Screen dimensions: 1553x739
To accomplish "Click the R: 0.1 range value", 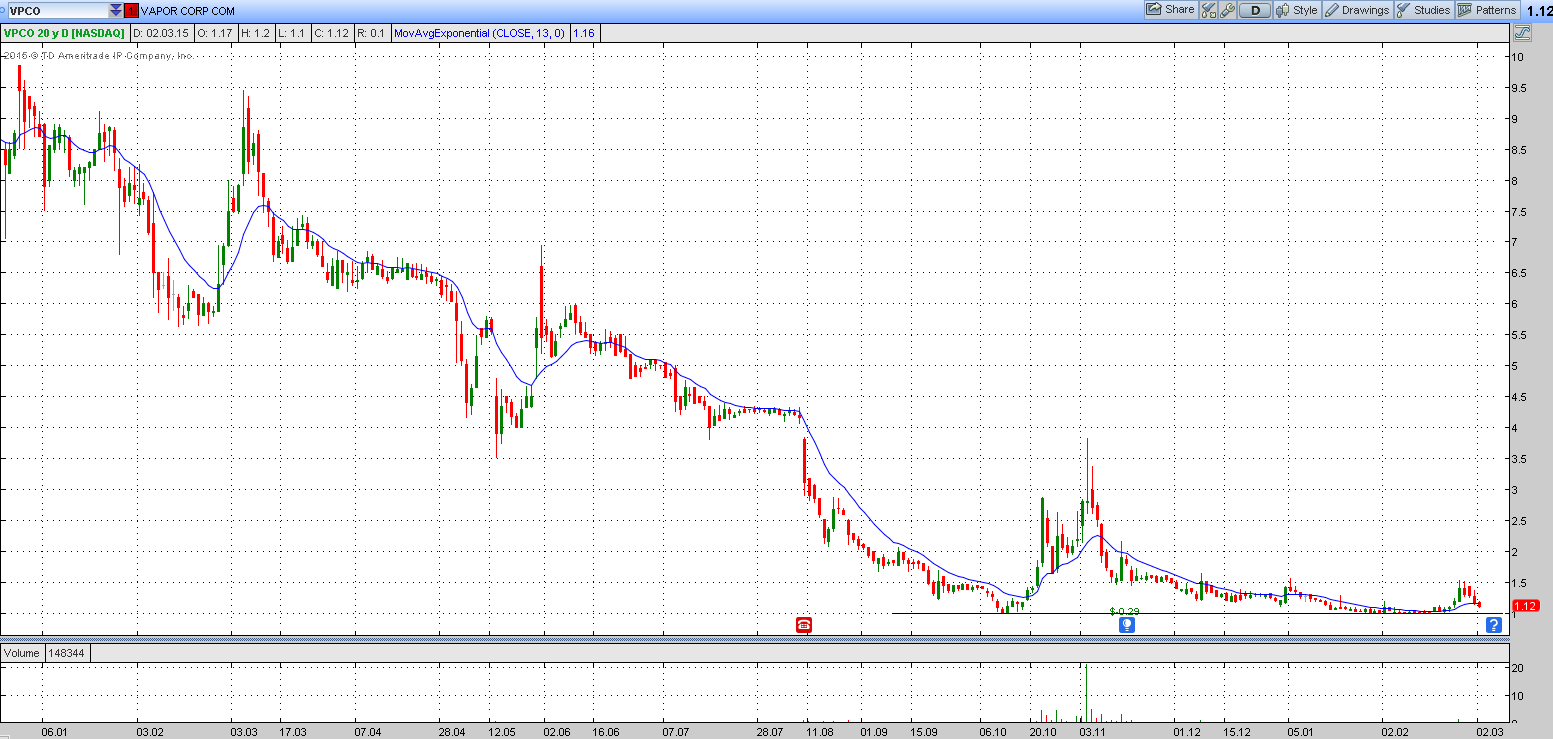I will 371,33.
